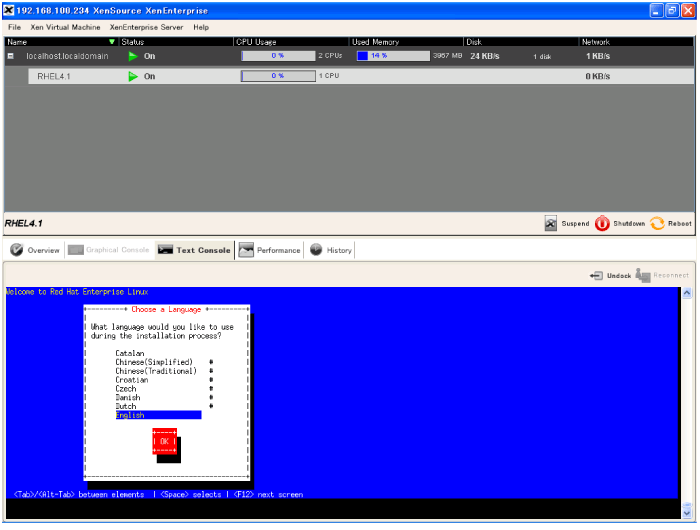Collapse the localhost.localdomain tree node
The width and height of the screenshot is (700, 530).
(x=11, y=56)
